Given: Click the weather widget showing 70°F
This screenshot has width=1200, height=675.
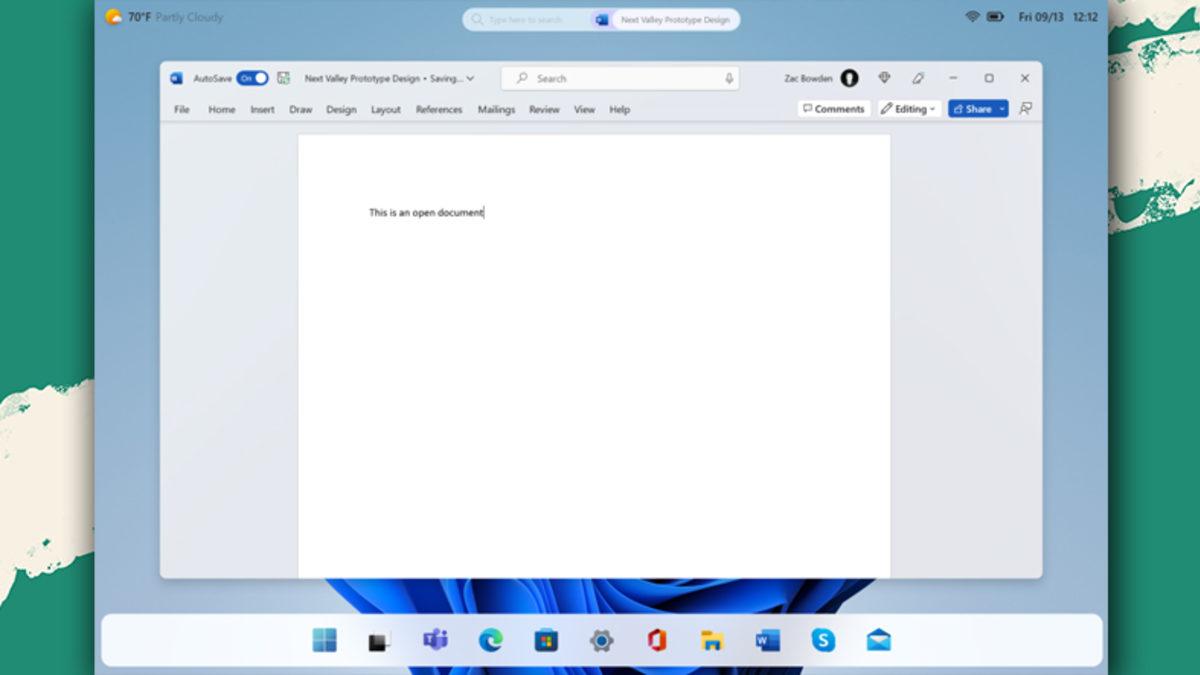Looking at the screenshot, I should tap(165, 17).
